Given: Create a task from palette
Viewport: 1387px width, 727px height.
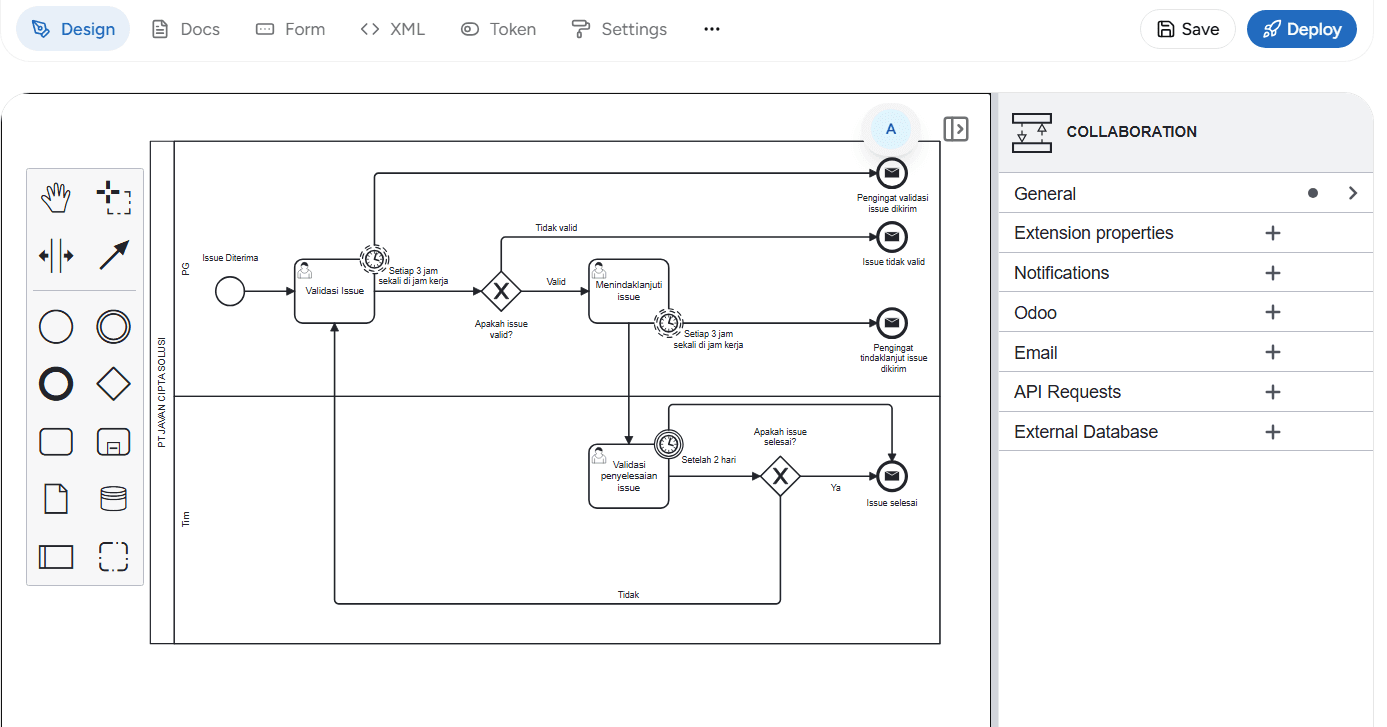Looking at the screenshot, I should click(x=56, y=441).
